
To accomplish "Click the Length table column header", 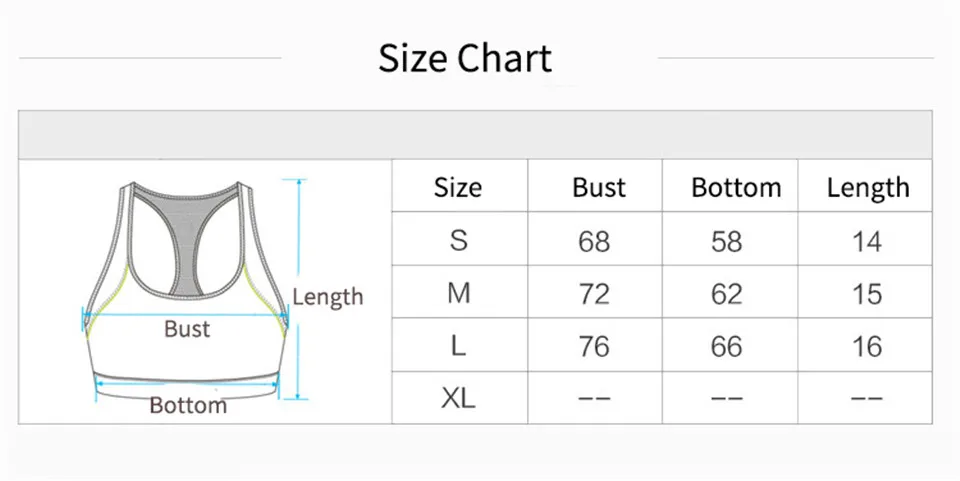I will [867, 187].
